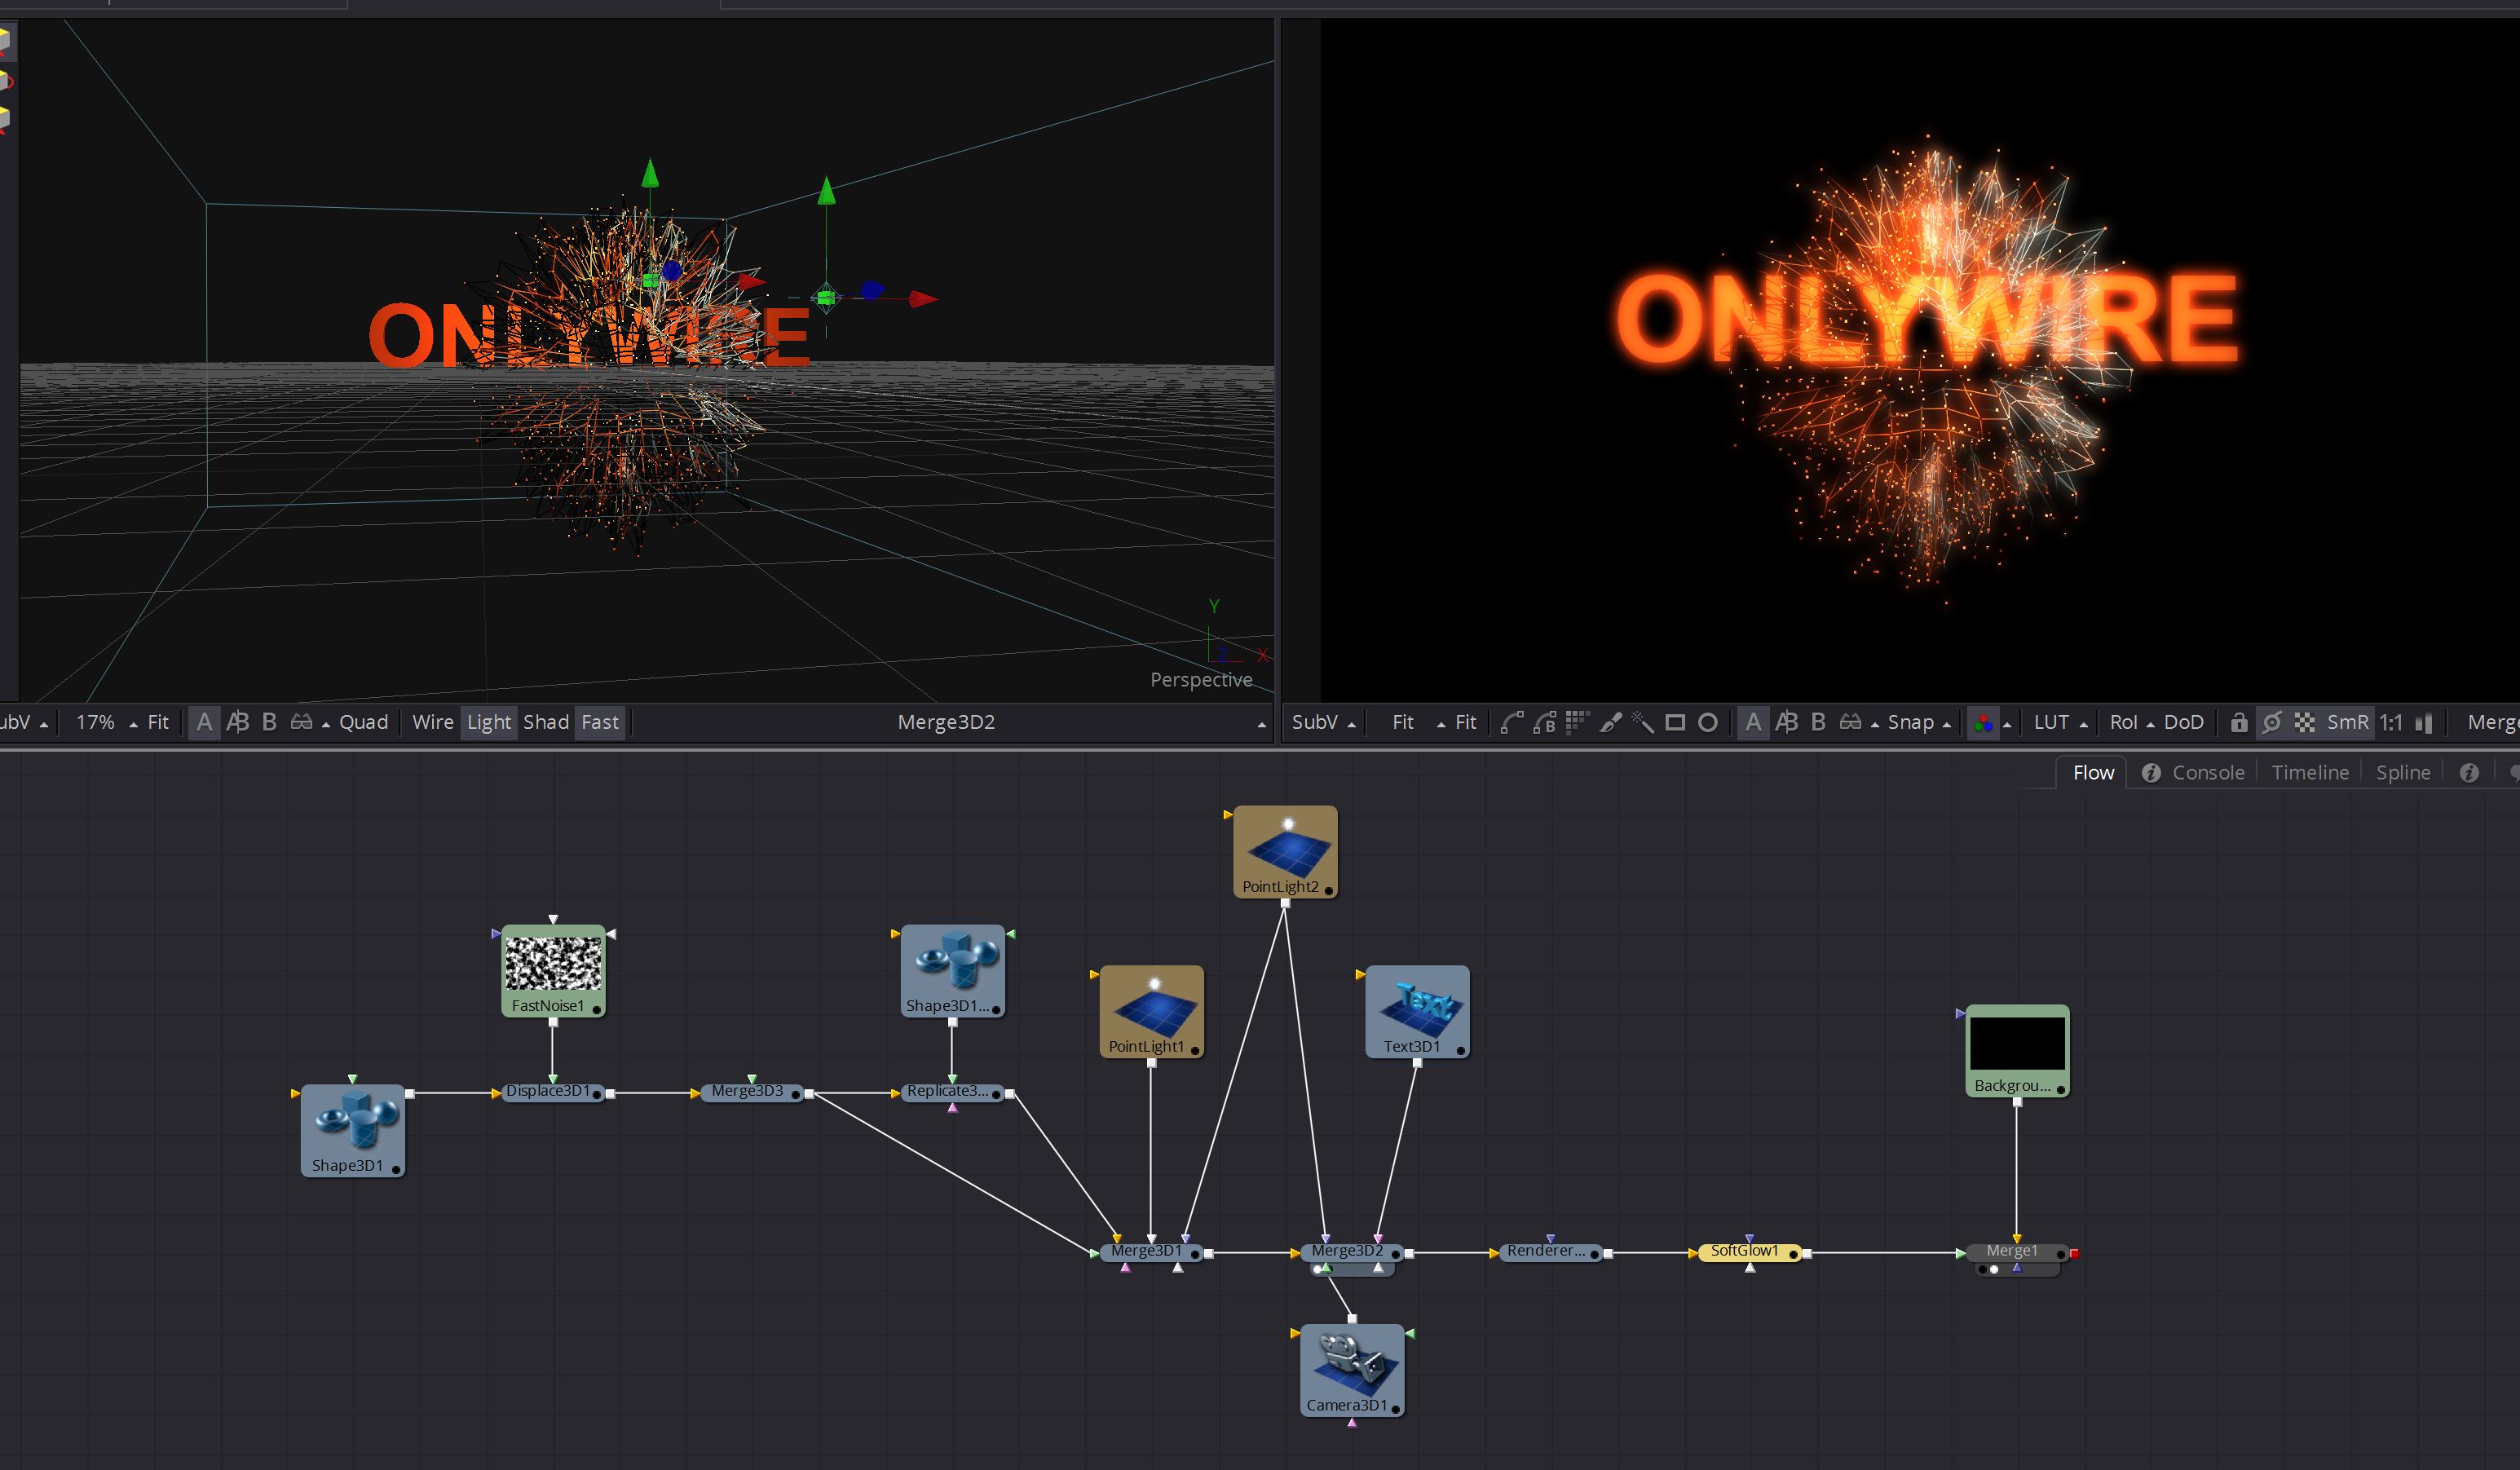Click green Y-axis arrow of right transform gizmo
The height and width of the screenshot is (1470, 2520).
tap(826, 191)
